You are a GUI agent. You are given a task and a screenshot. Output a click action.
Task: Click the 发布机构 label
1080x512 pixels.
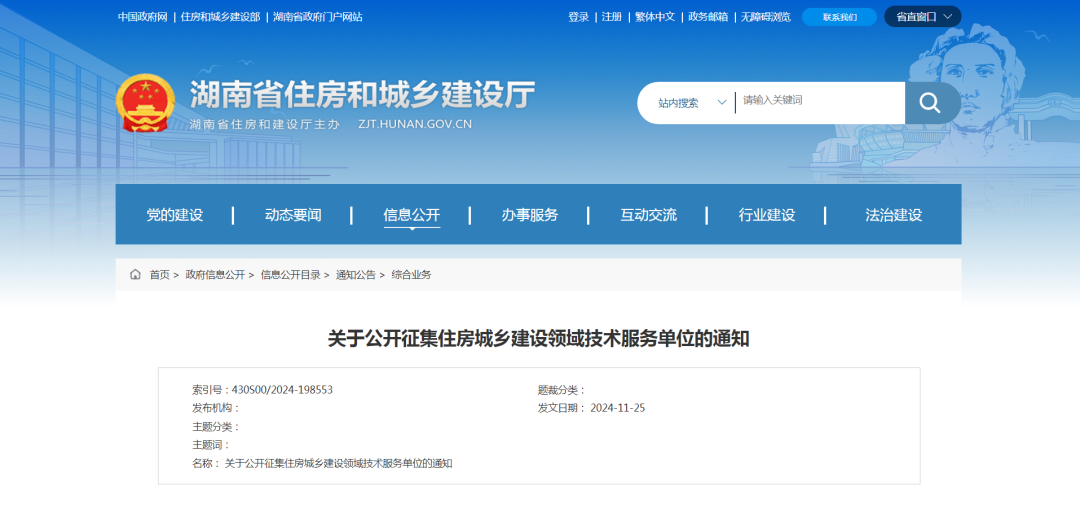click(x=216, y=408)
